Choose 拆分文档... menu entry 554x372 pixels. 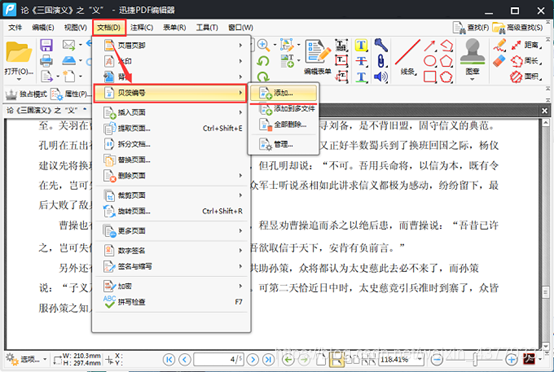[171, 144]
